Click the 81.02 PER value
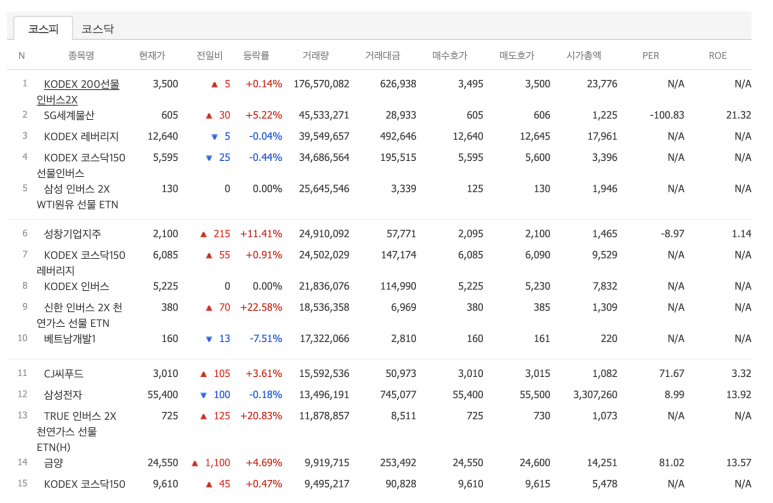773x503 pixels. [x=671, y=463]
